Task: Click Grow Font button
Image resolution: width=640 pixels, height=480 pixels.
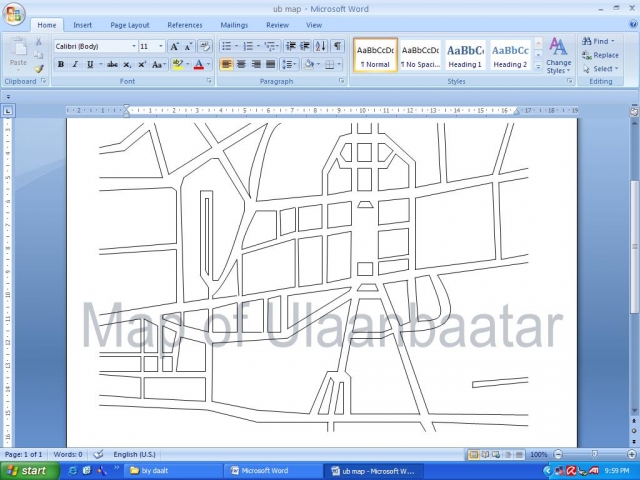Action: (x=174, y=46)
